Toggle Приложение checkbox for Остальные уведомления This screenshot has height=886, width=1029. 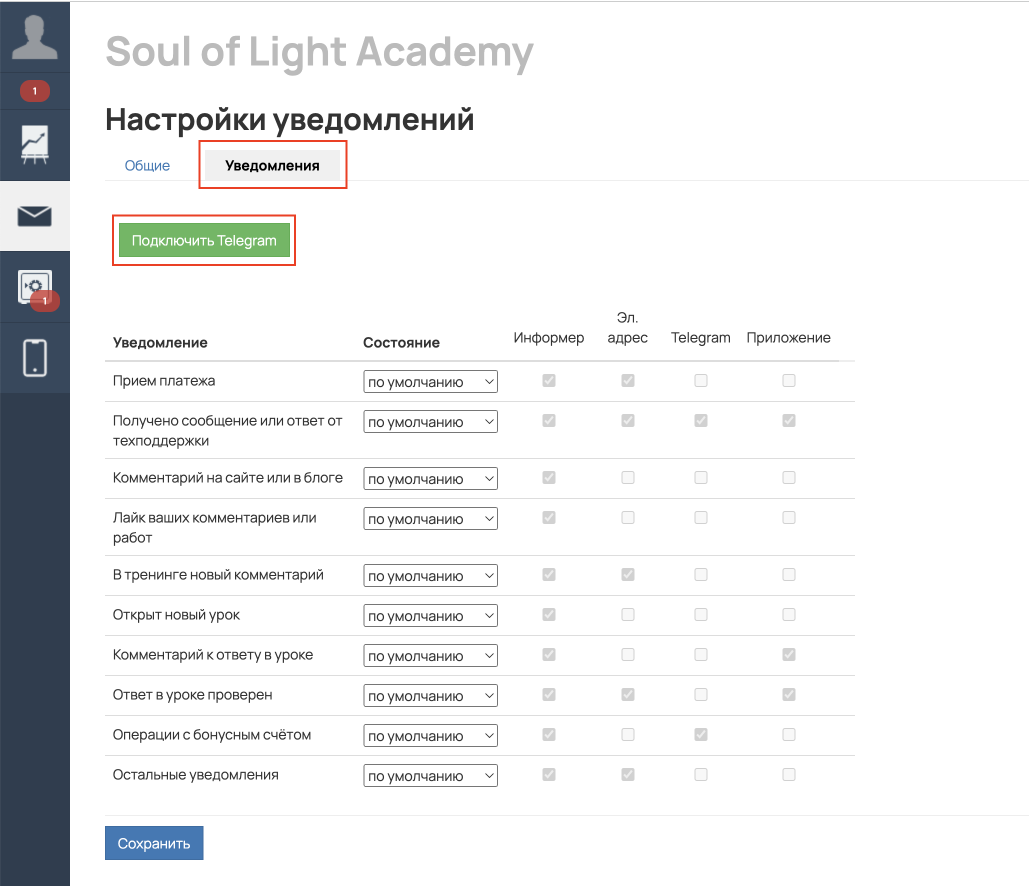click(x=789, y=774)
